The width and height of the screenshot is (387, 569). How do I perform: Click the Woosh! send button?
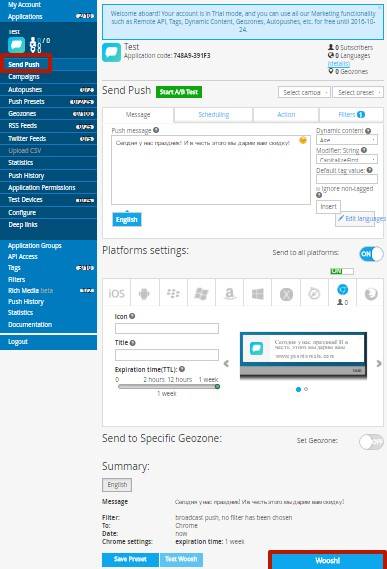tap(327, 561)
